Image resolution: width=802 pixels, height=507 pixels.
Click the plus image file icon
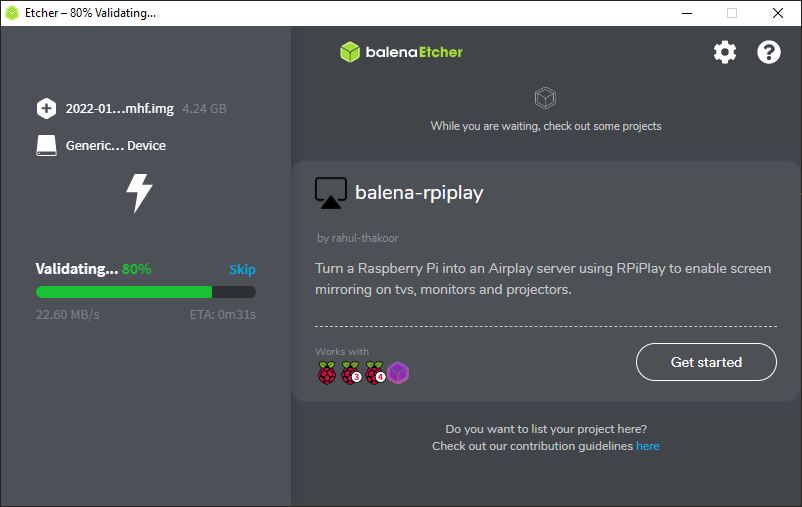pyautogui.click(x=47, y=108)
